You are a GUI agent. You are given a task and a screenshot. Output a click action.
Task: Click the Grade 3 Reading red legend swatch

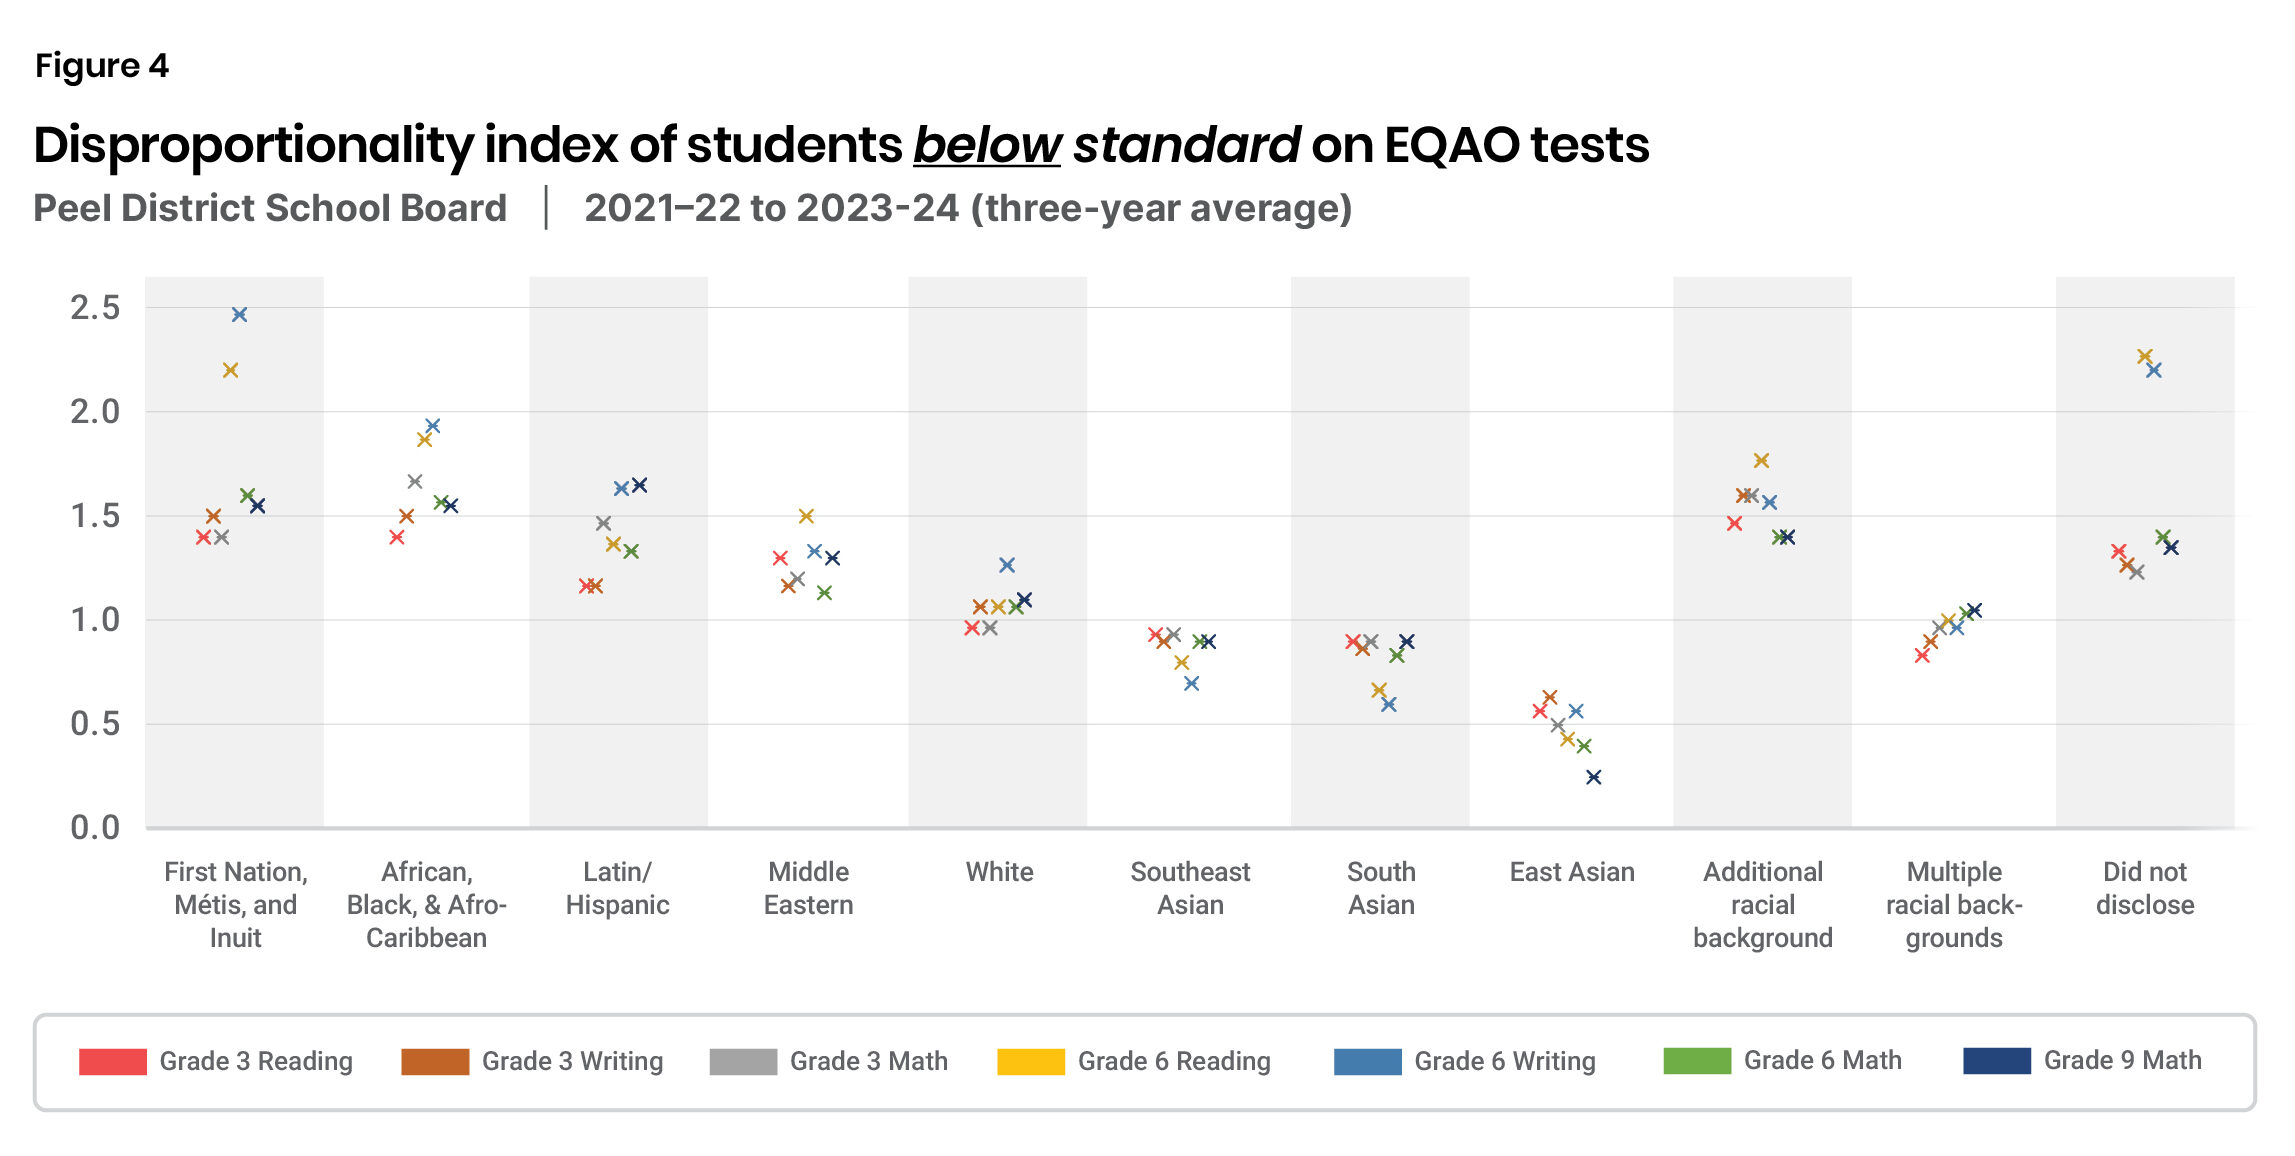[112, 1061]
